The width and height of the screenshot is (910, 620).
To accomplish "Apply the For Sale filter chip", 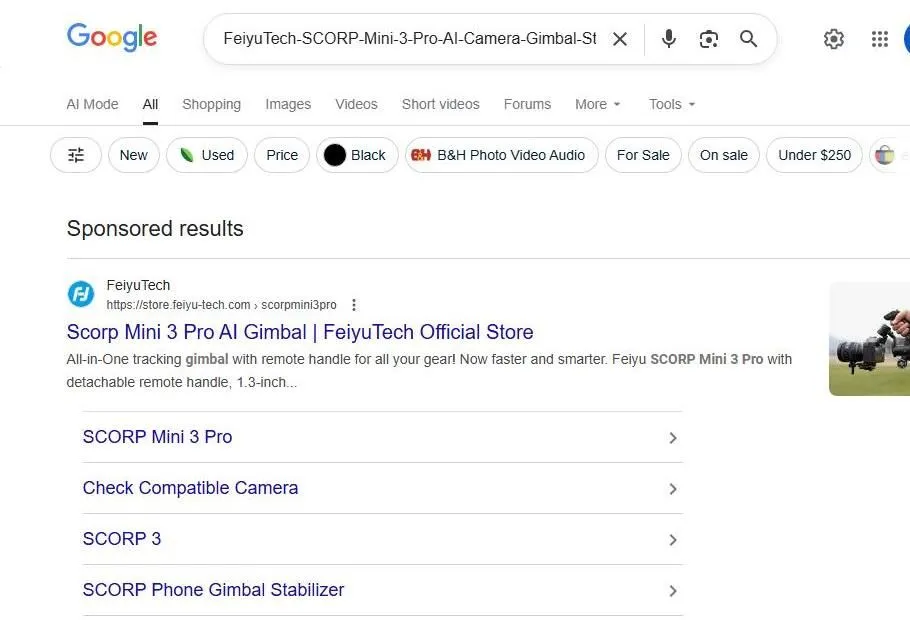I will click(643, 155).
